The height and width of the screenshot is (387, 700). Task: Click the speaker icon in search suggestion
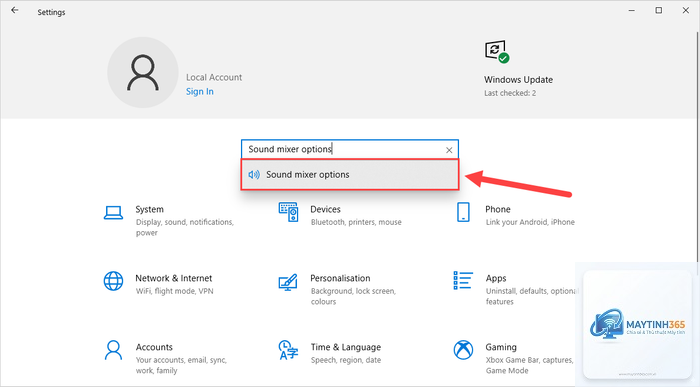click(254, 175)
